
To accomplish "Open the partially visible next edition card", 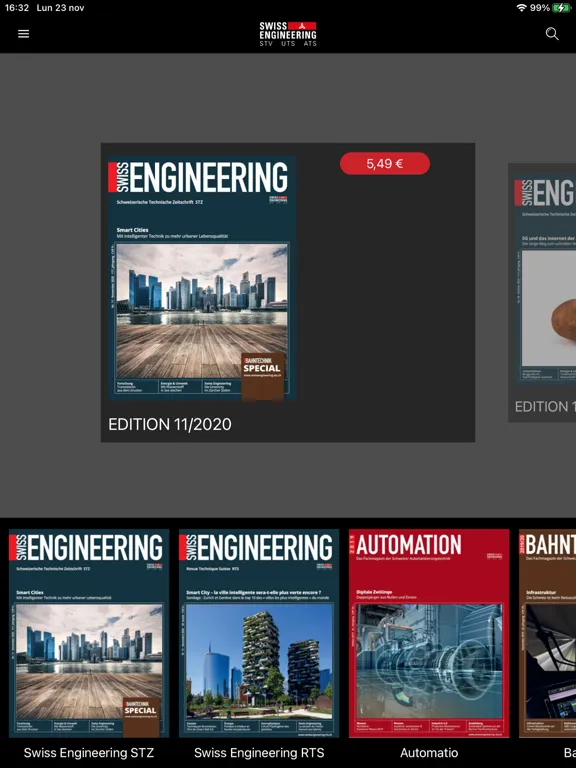I will tap(542, 292).
